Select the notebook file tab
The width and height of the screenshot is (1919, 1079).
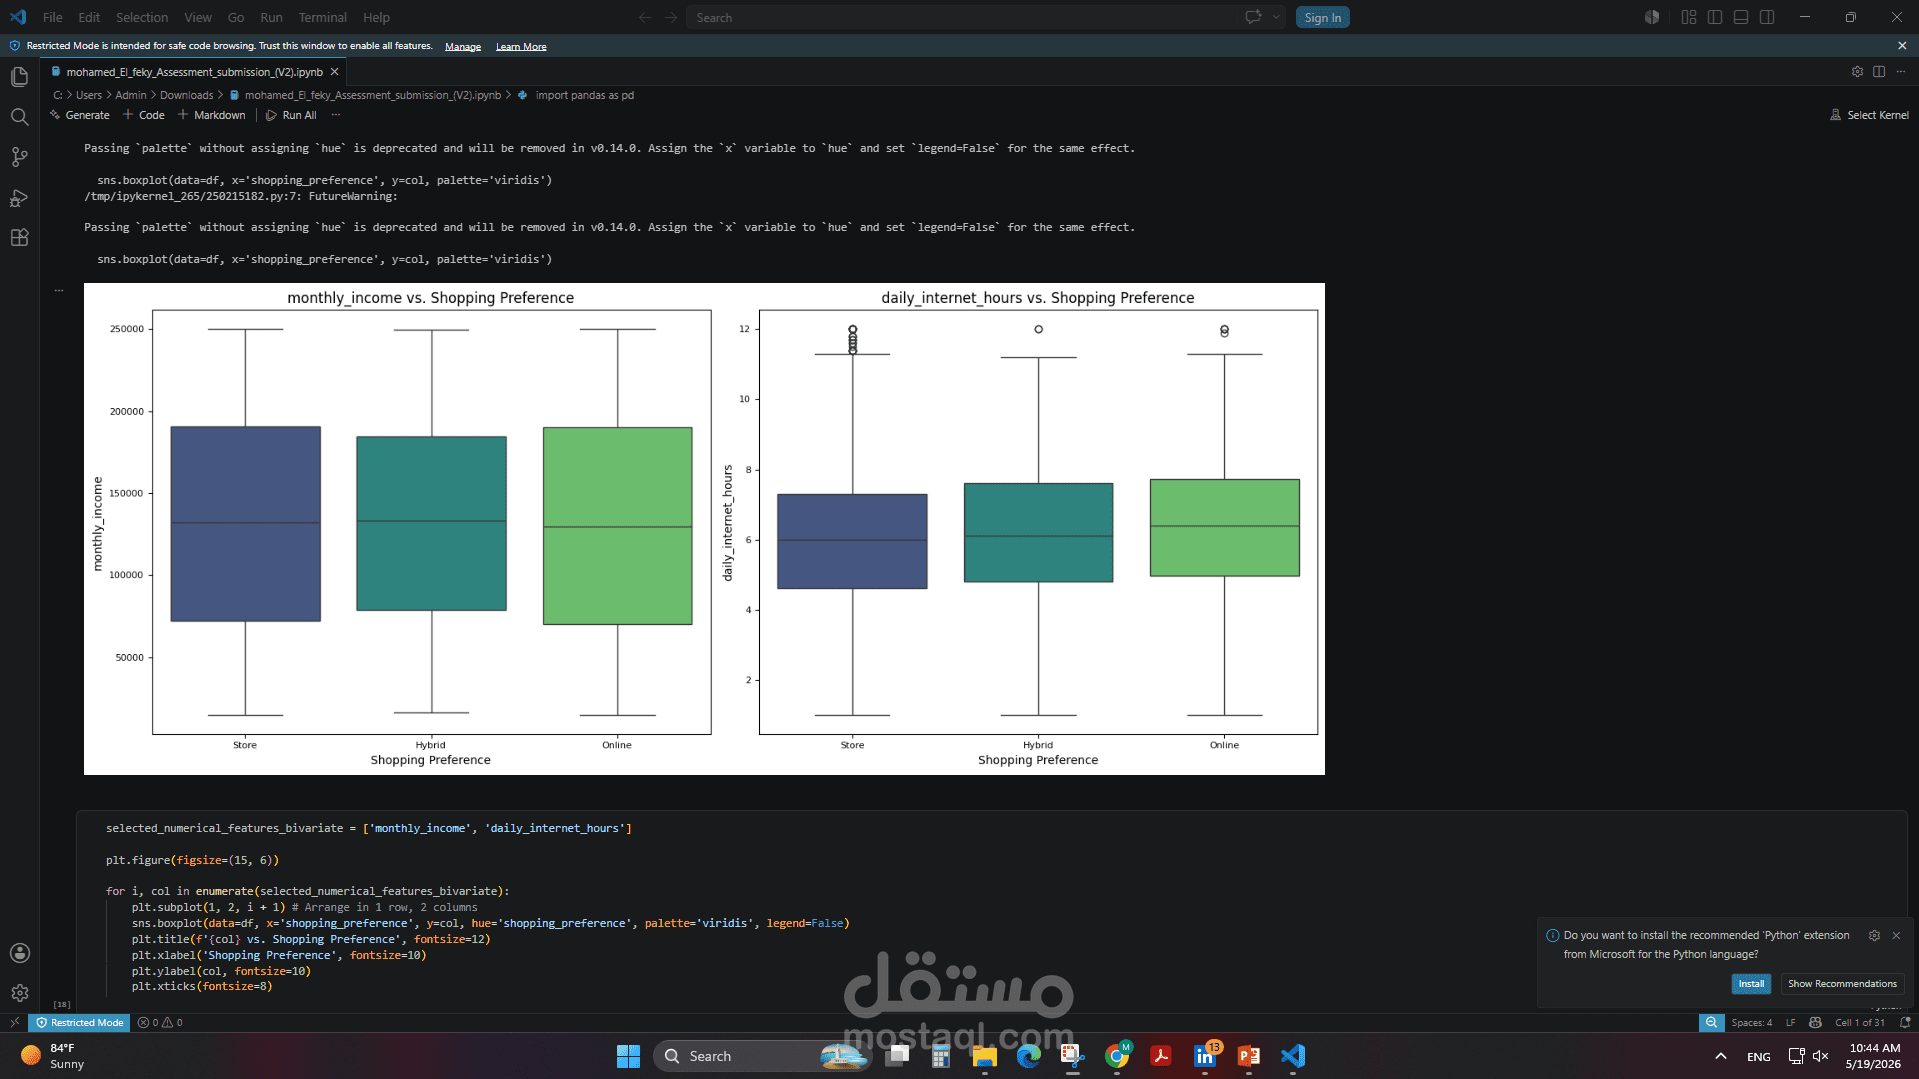[194, 72]
